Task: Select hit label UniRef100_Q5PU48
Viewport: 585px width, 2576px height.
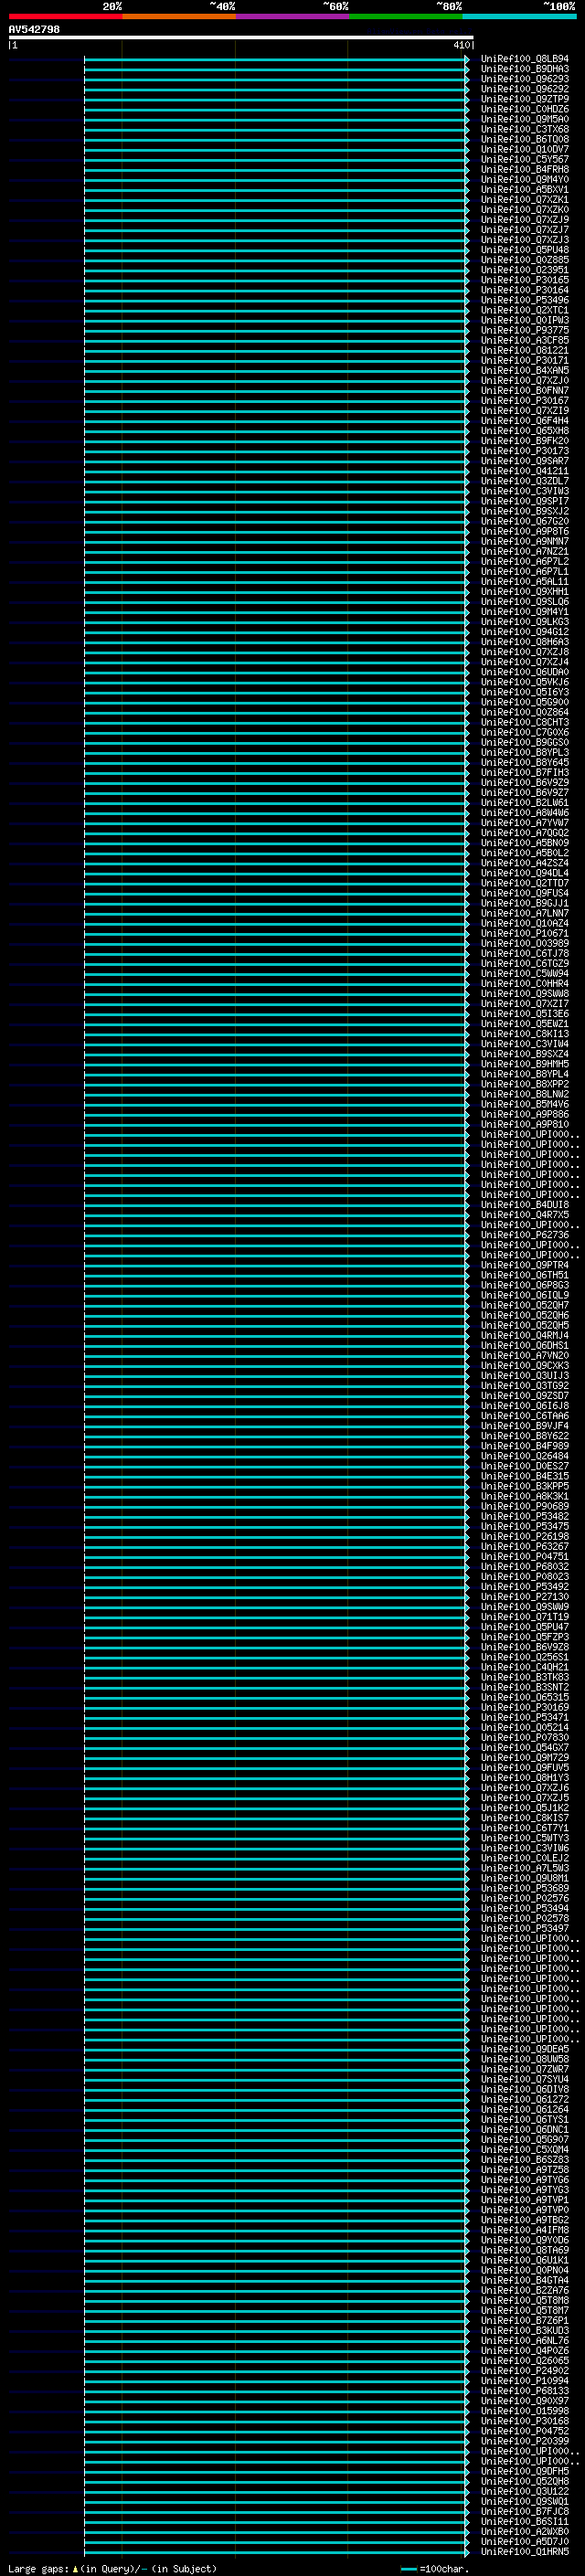Action: [524, 250]
